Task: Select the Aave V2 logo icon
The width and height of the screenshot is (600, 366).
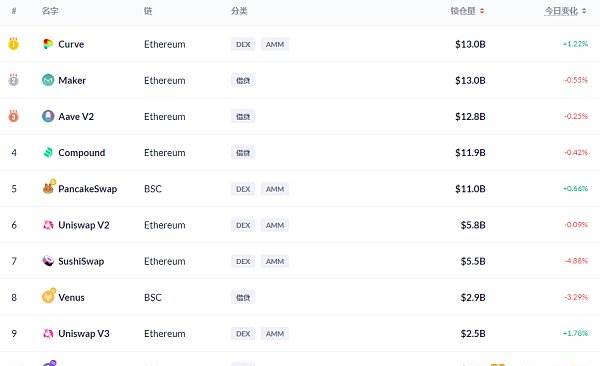Action: pos(48,116)
